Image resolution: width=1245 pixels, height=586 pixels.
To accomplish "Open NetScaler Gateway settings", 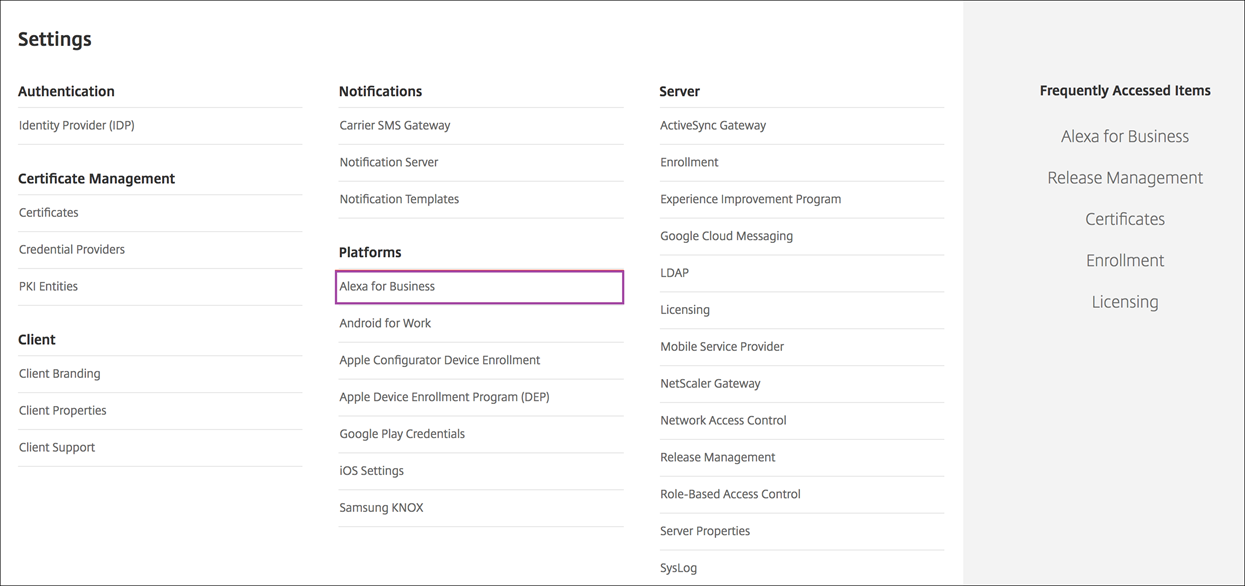I will (710, 384).
